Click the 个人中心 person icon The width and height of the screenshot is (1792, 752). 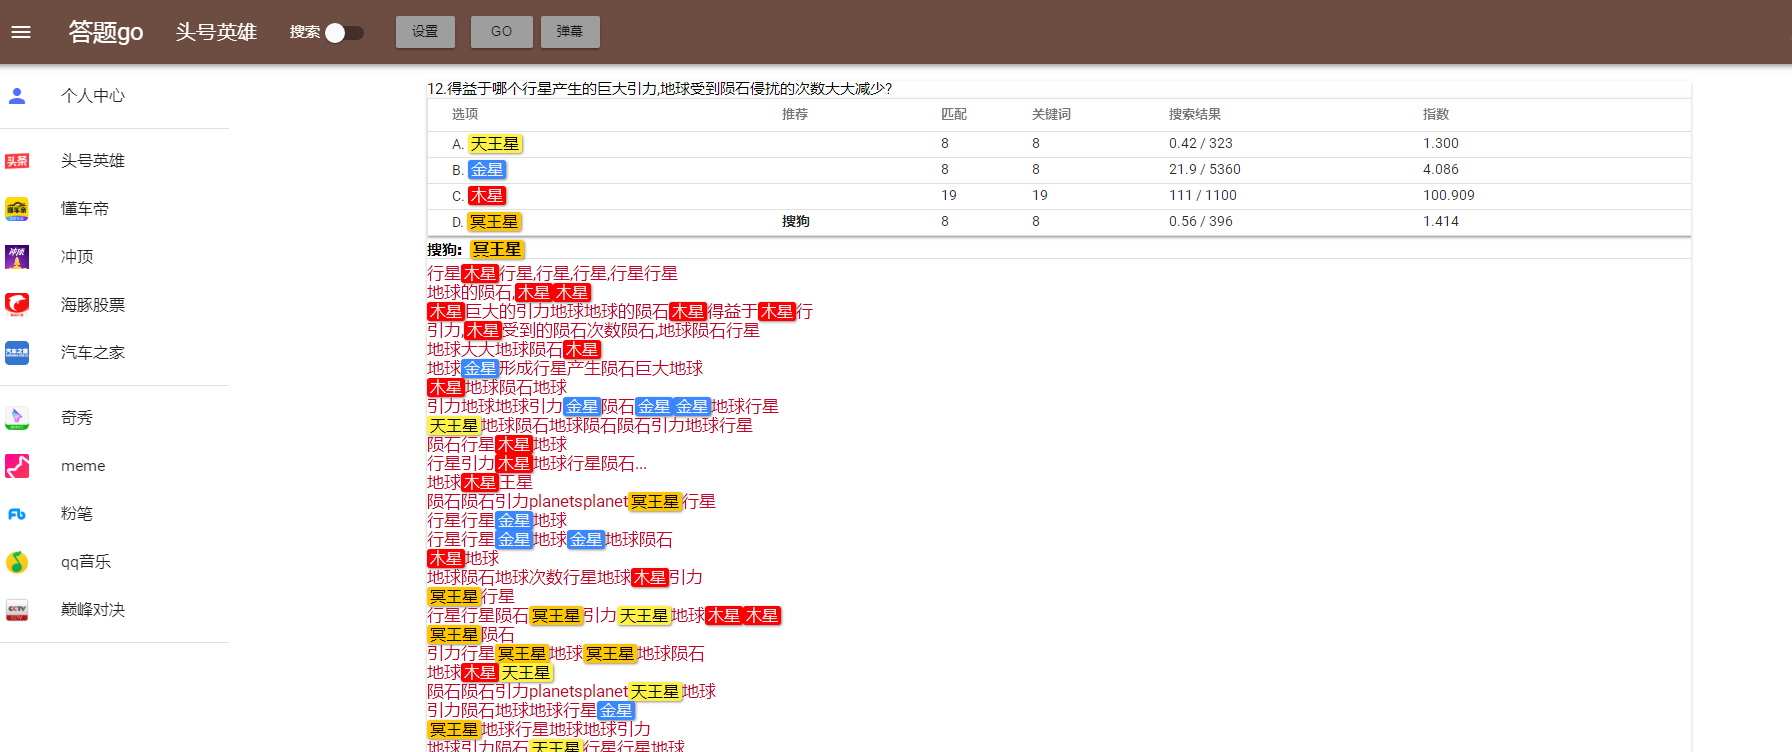[x=17, y=96]
